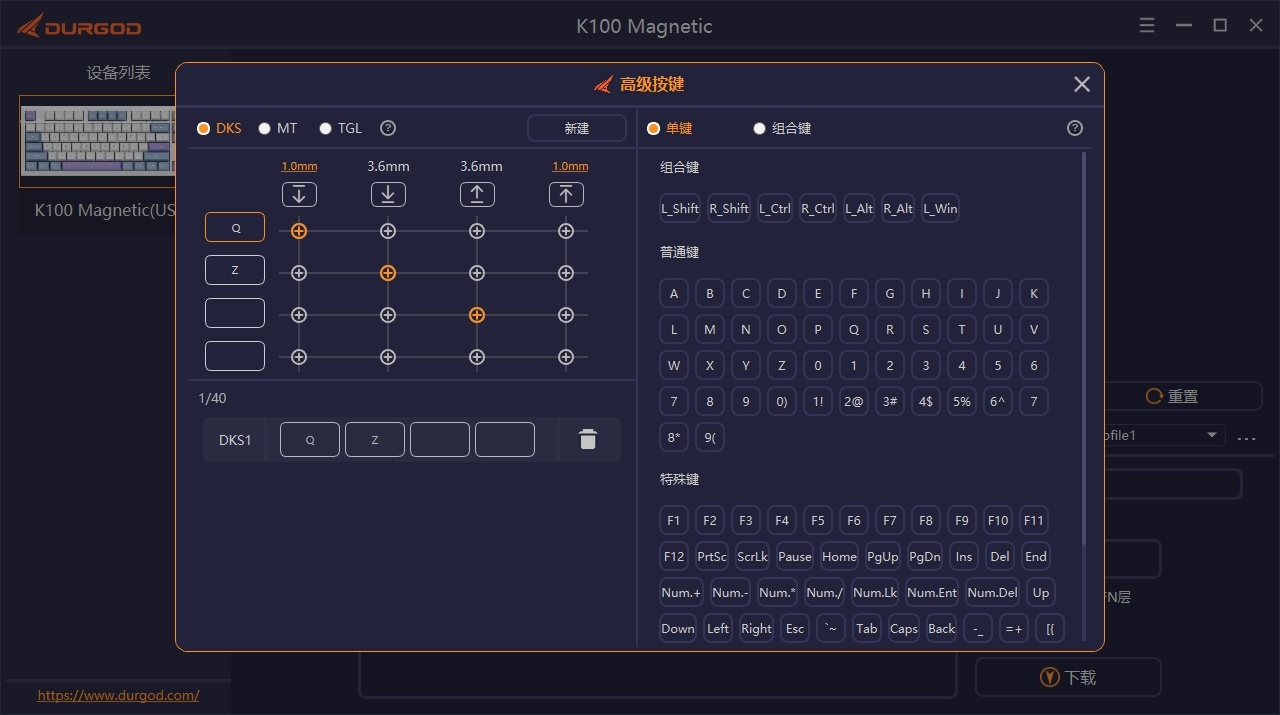Switch to the 组合键 radio option
Screen dimensions: 1280x715
(760, 128)
